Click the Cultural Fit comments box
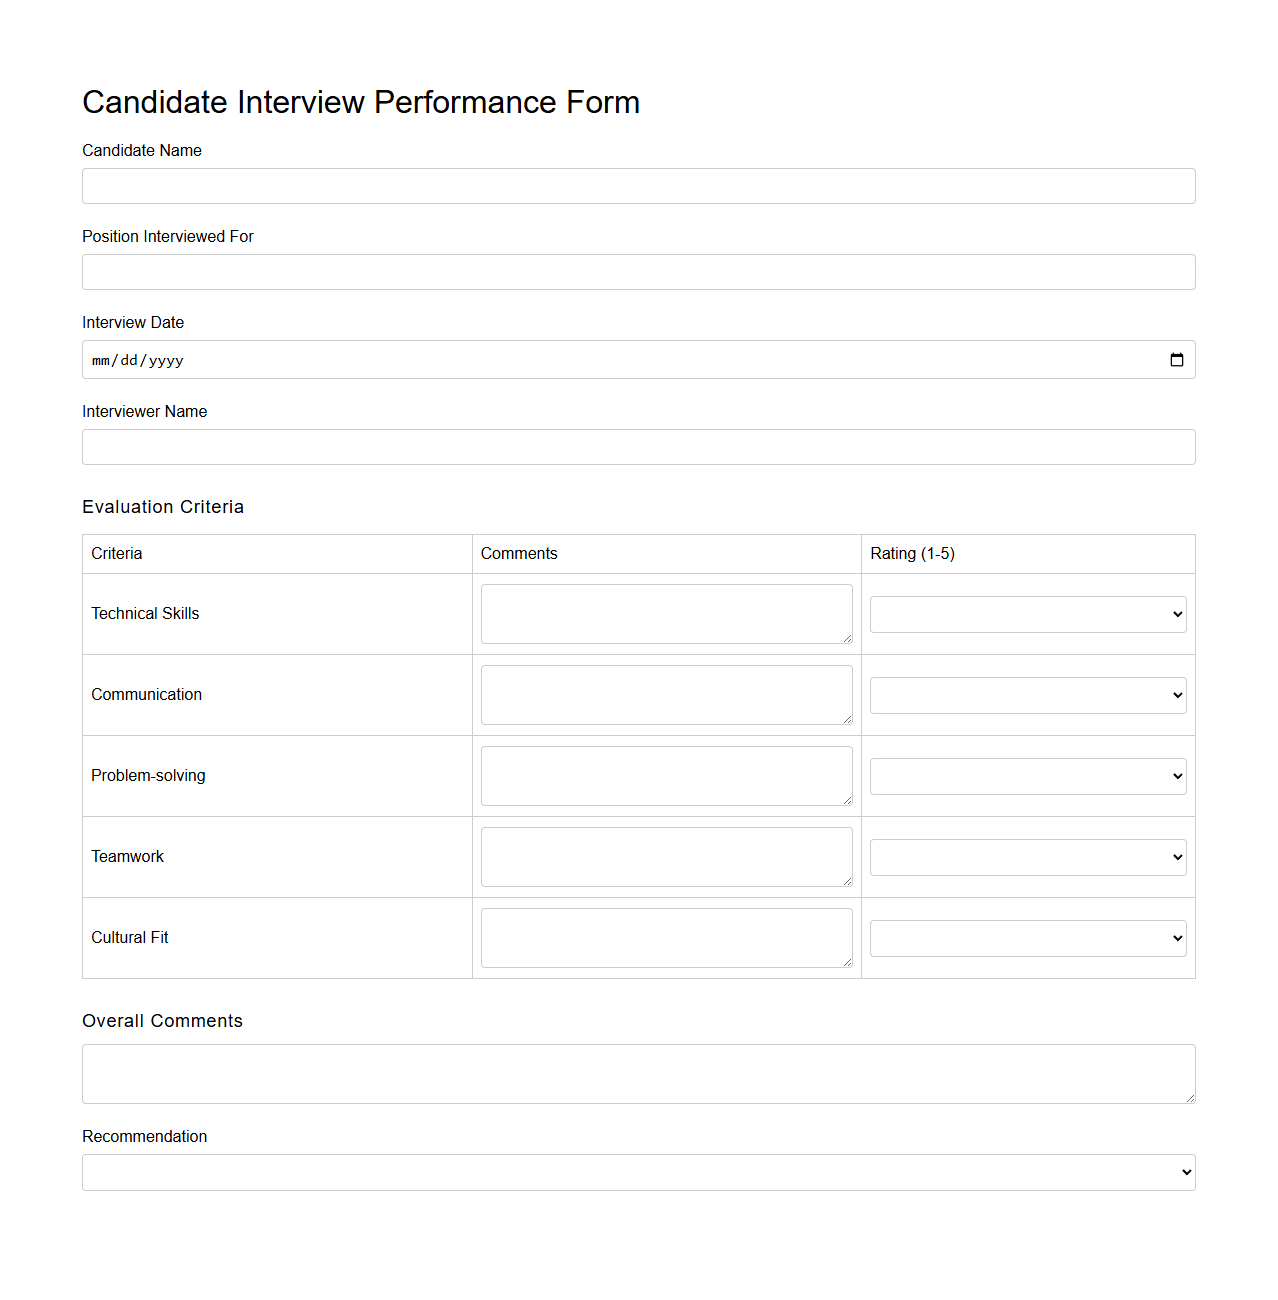This screenshot has width=1278, height=1300. point(666,937)
